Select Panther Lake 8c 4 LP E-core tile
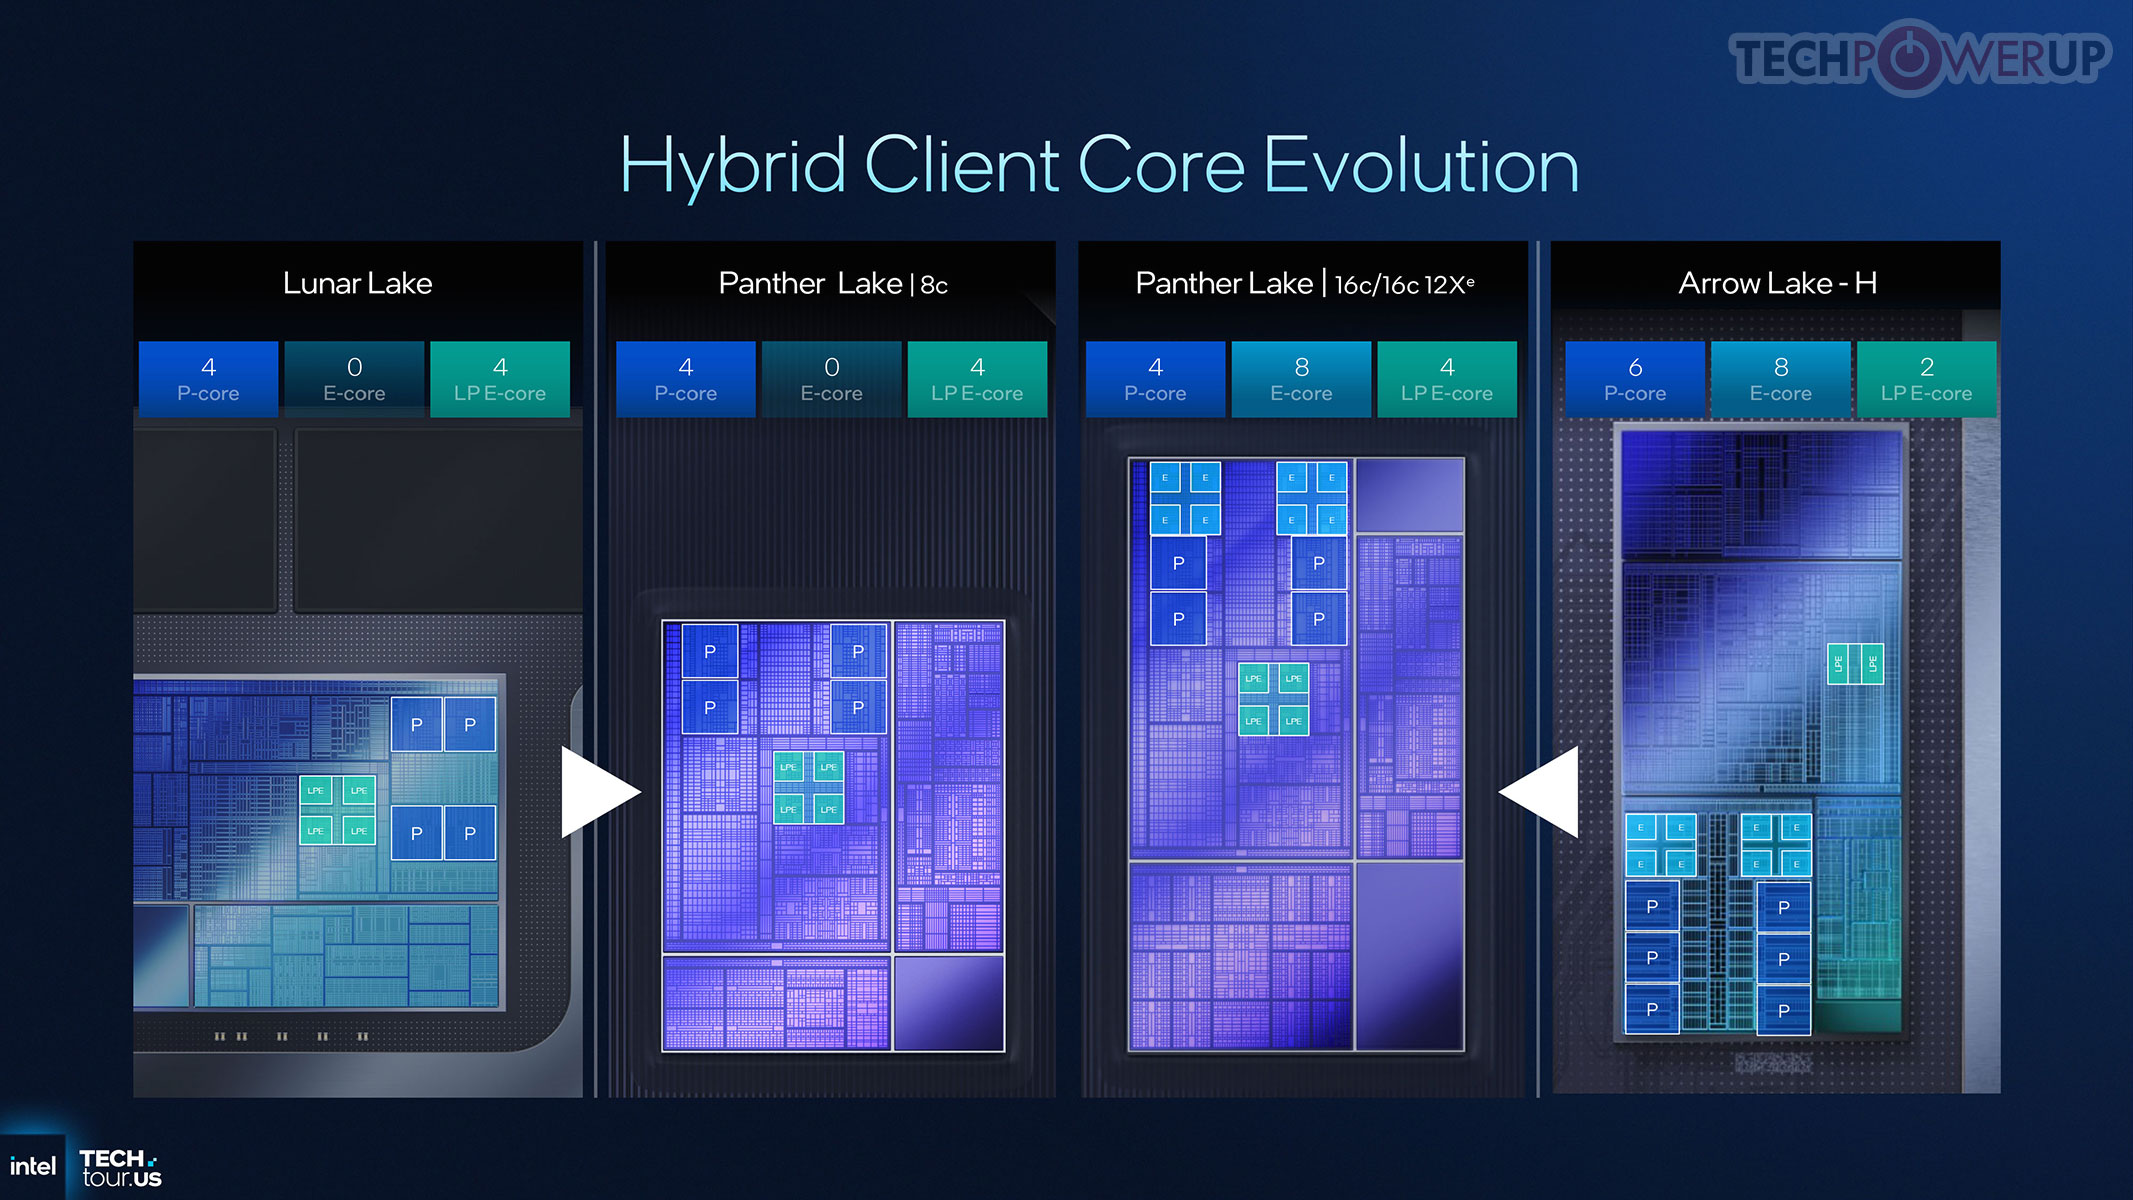2133x1200 pixels. (x=977, y=379)
